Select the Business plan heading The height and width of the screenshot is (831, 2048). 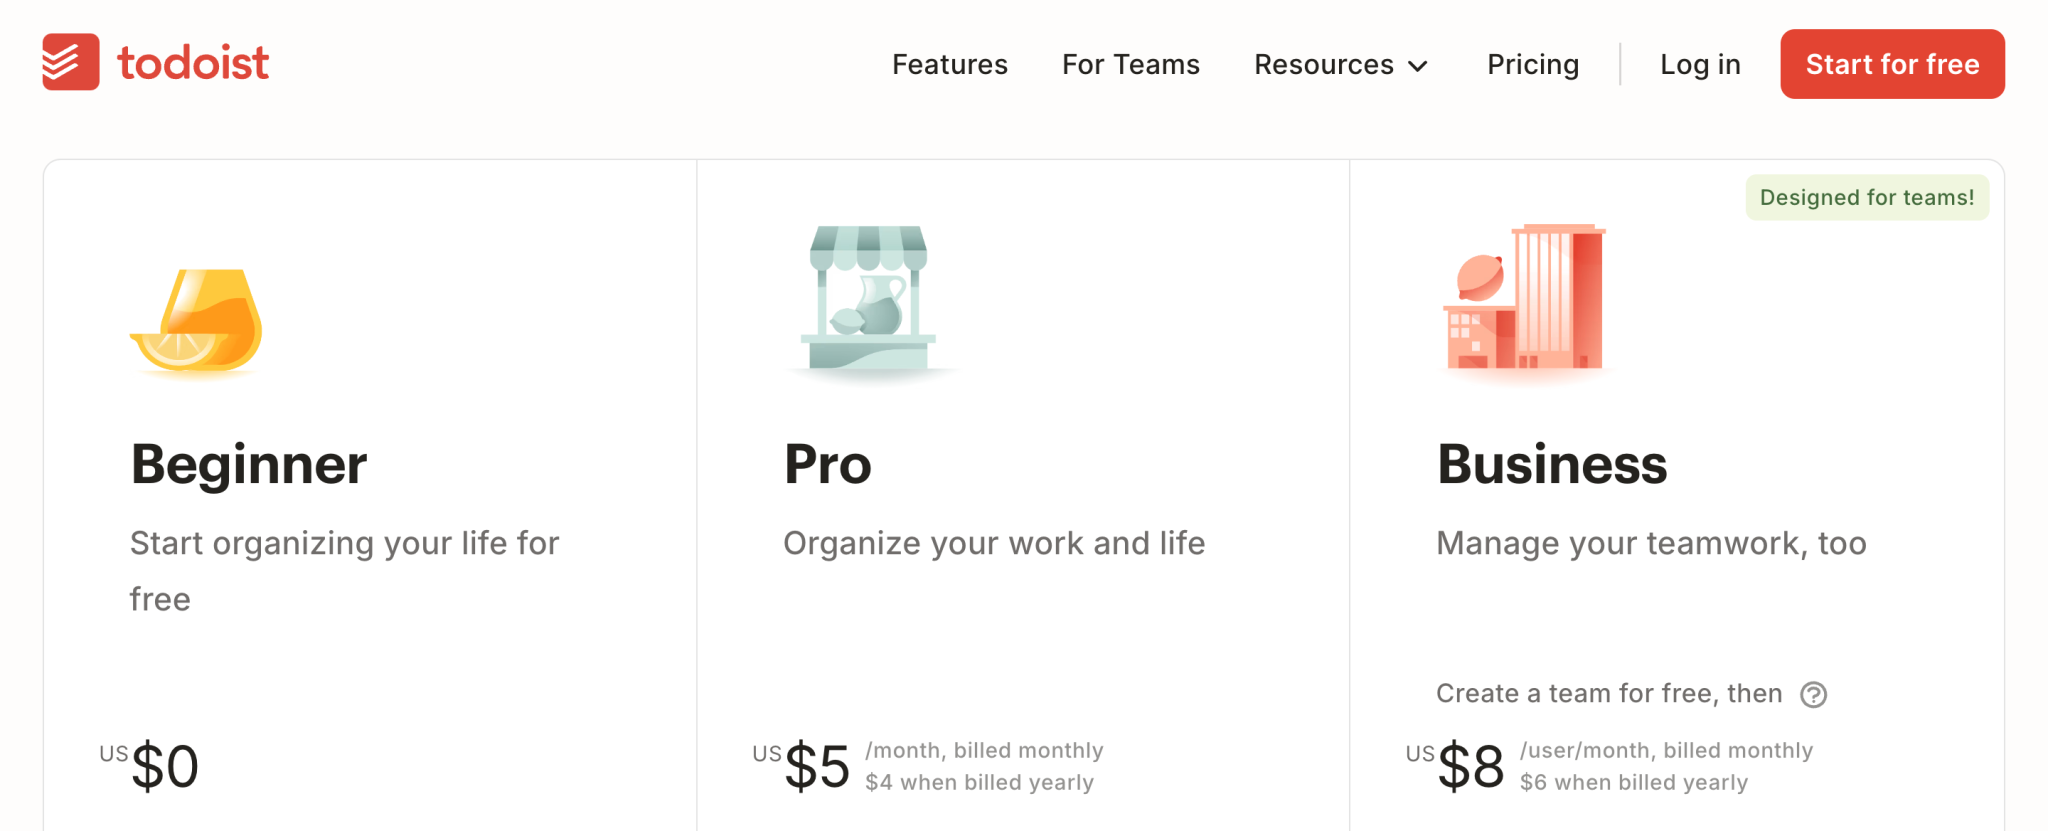coord(1551,465)
